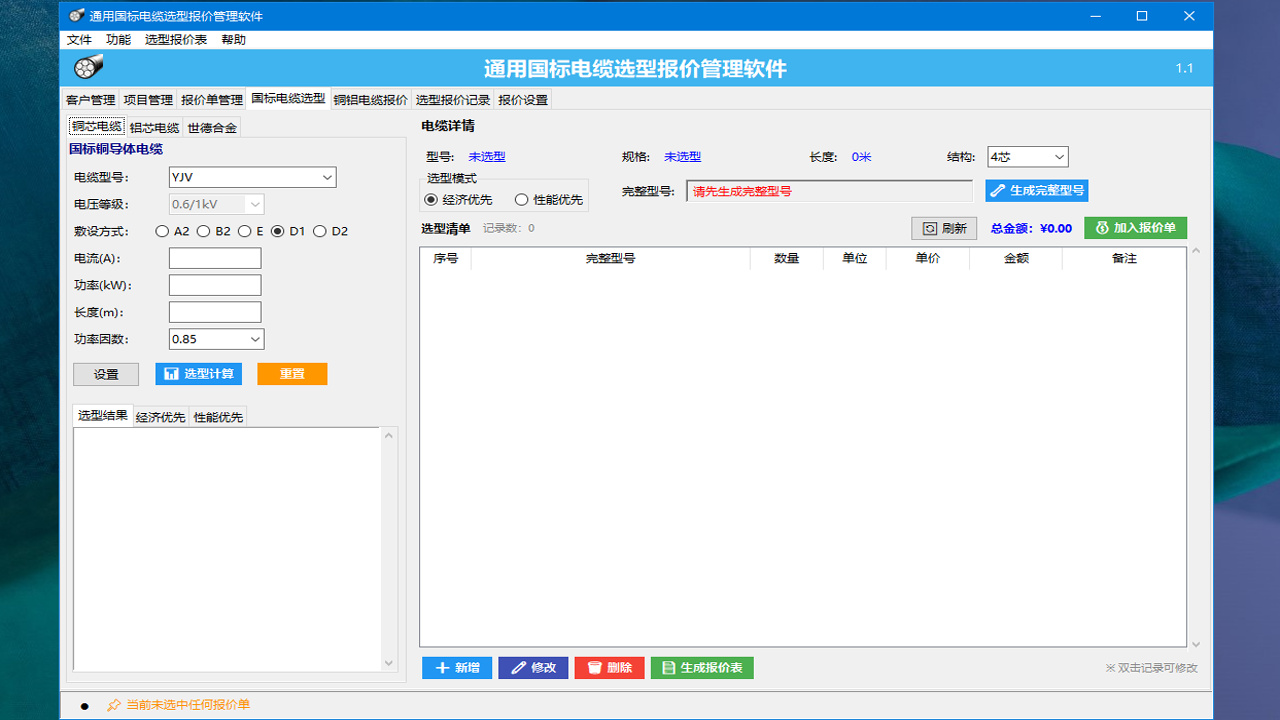Open the 选型报价表 menu
Image resolution: width=1280 pixels, height=720 pixels.
pyautogui.click(x=176, y=40)
